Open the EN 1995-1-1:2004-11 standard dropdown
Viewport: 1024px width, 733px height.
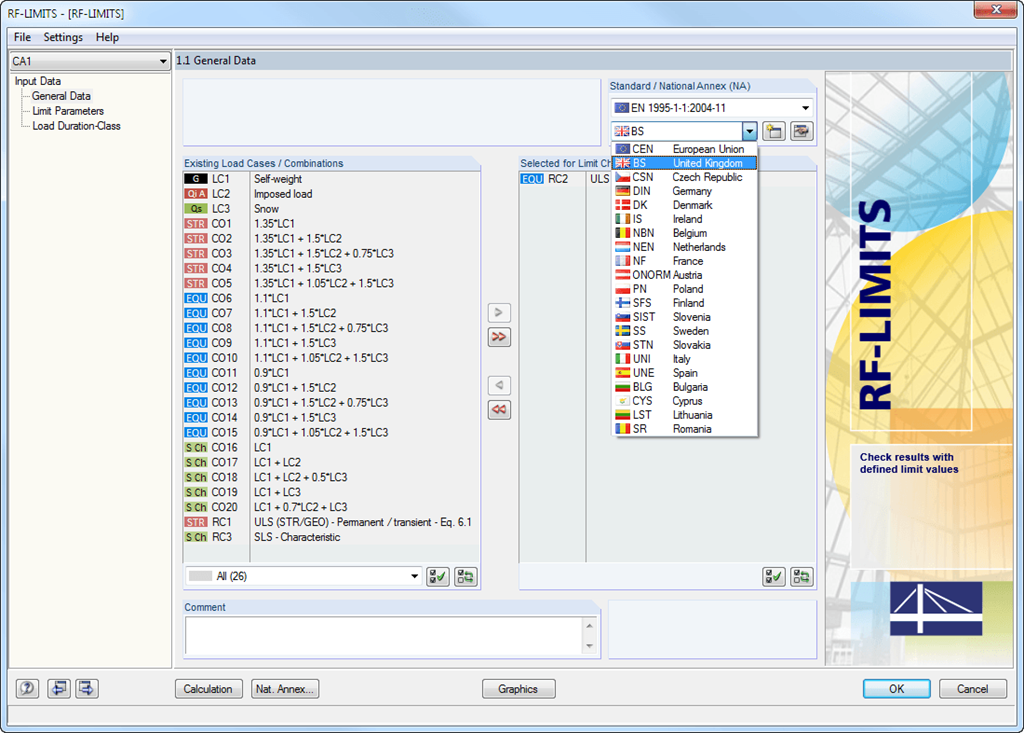(712, 108)
